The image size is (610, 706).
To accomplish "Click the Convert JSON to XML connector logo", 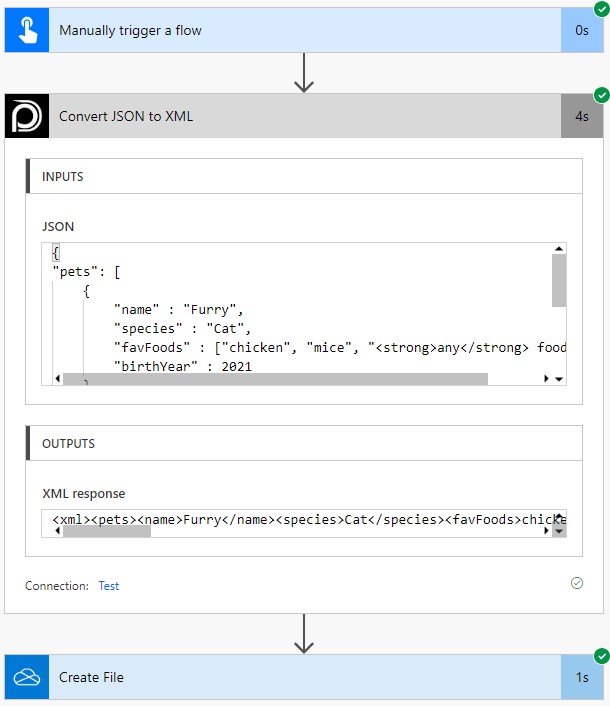I will point(24,116).
